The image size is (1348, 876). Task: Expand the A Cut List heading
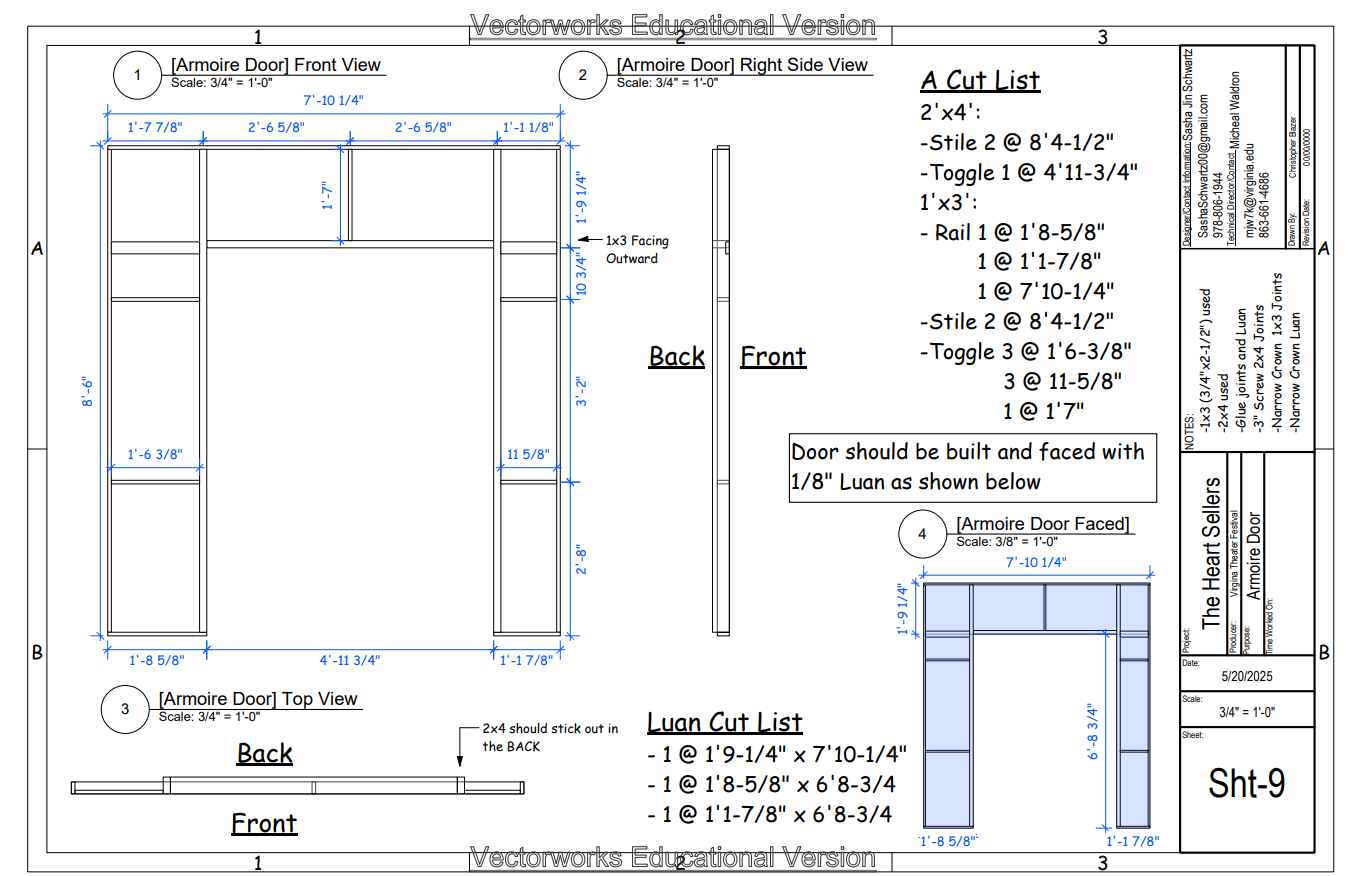(x=980, y=80)
